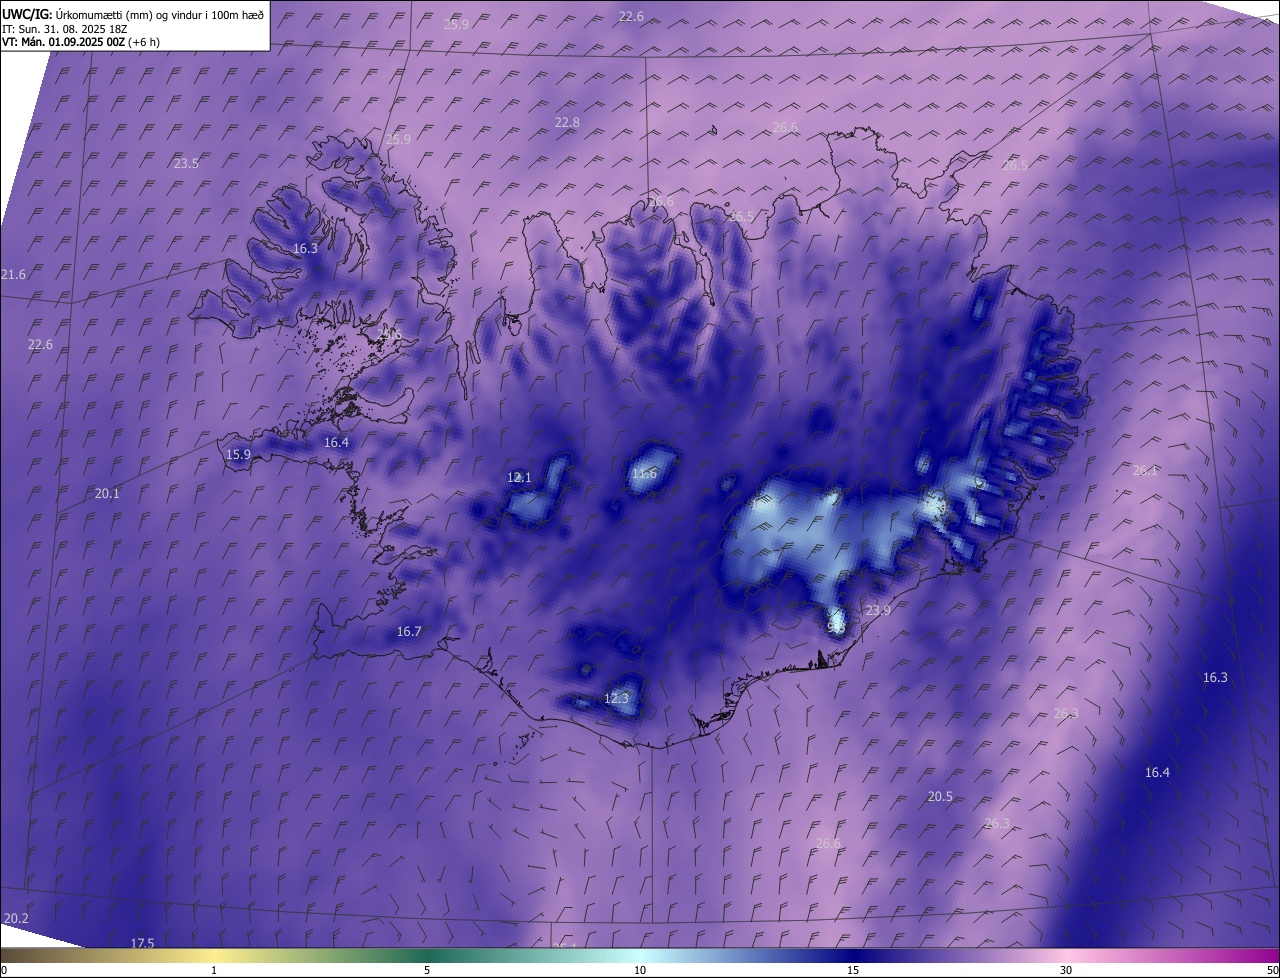Select the 23.9 value label
The image size is (1280, 978).
click(878, 611)
